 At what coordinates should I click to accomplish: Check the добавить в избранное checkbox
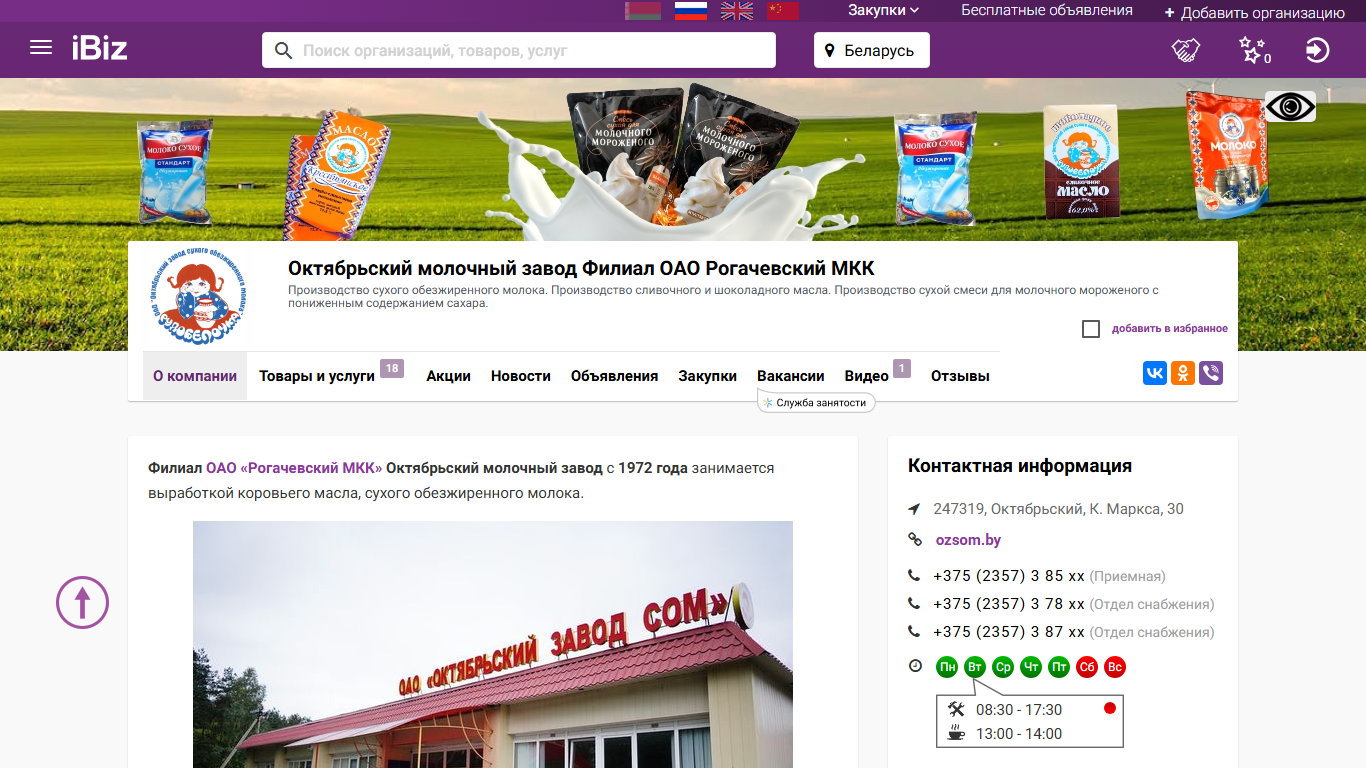click(x=1091, y=329)
